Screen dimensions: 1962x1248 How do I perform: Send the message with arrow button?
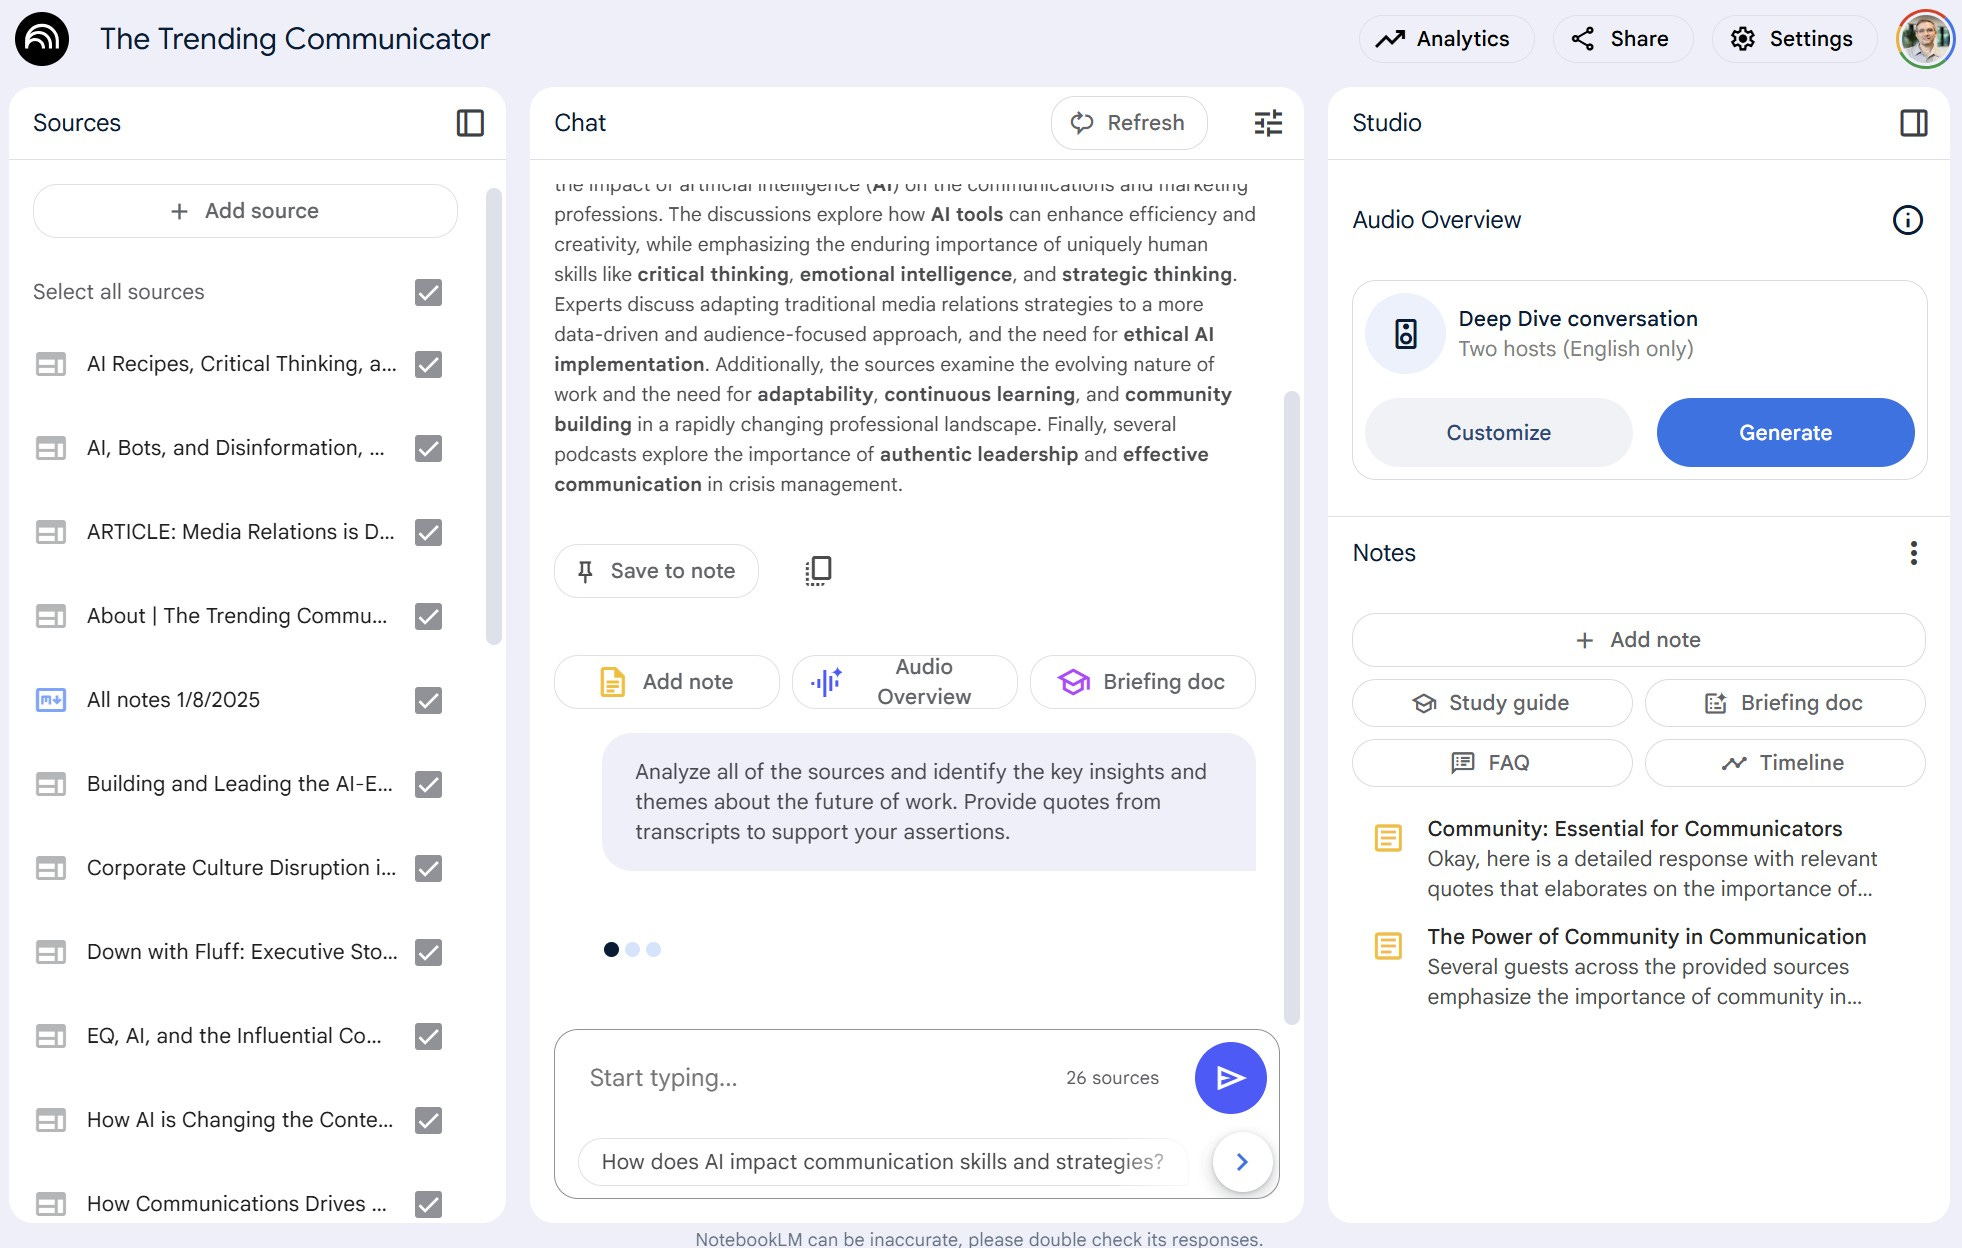[x=1230, y=1078]
